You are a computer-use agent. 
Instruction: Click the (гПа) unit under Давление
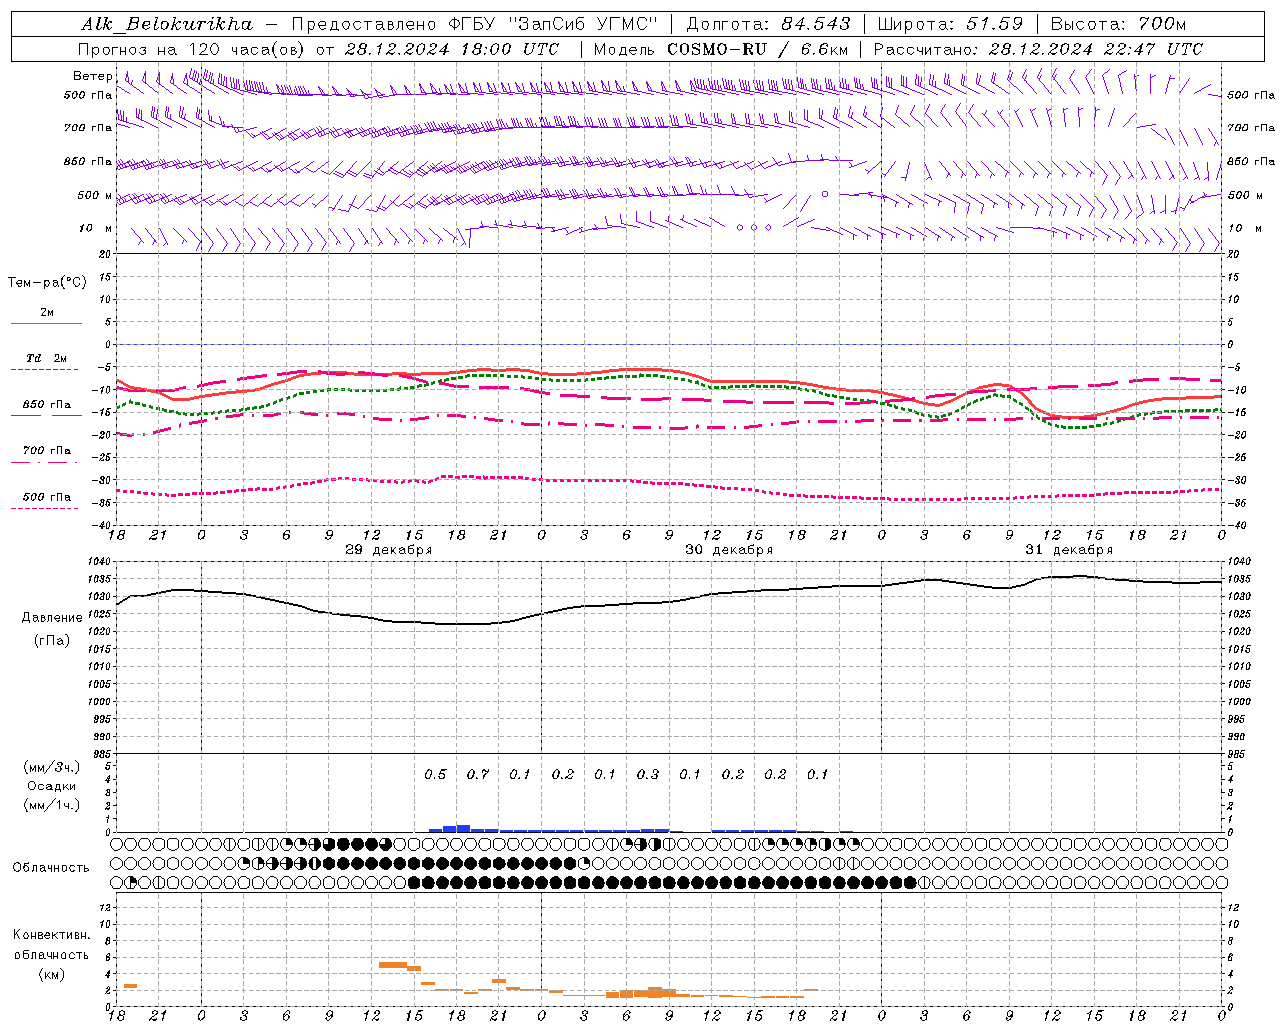[52, 641]
